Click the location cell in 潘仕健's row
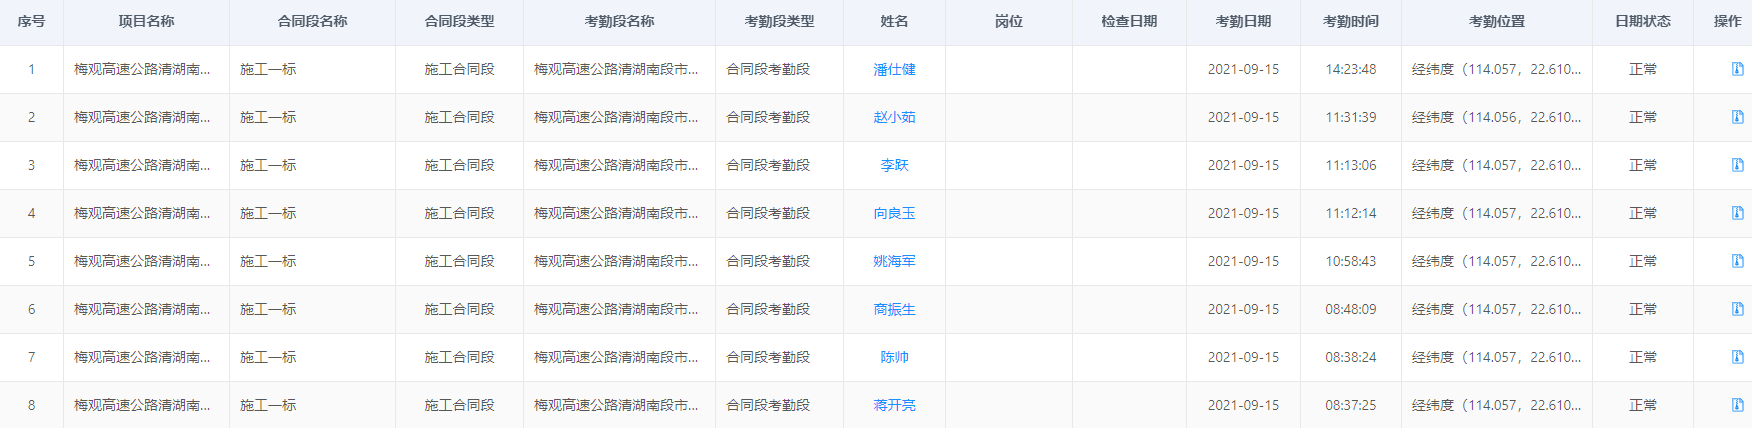The image size is (1752, 436). tap(1496, 69)
